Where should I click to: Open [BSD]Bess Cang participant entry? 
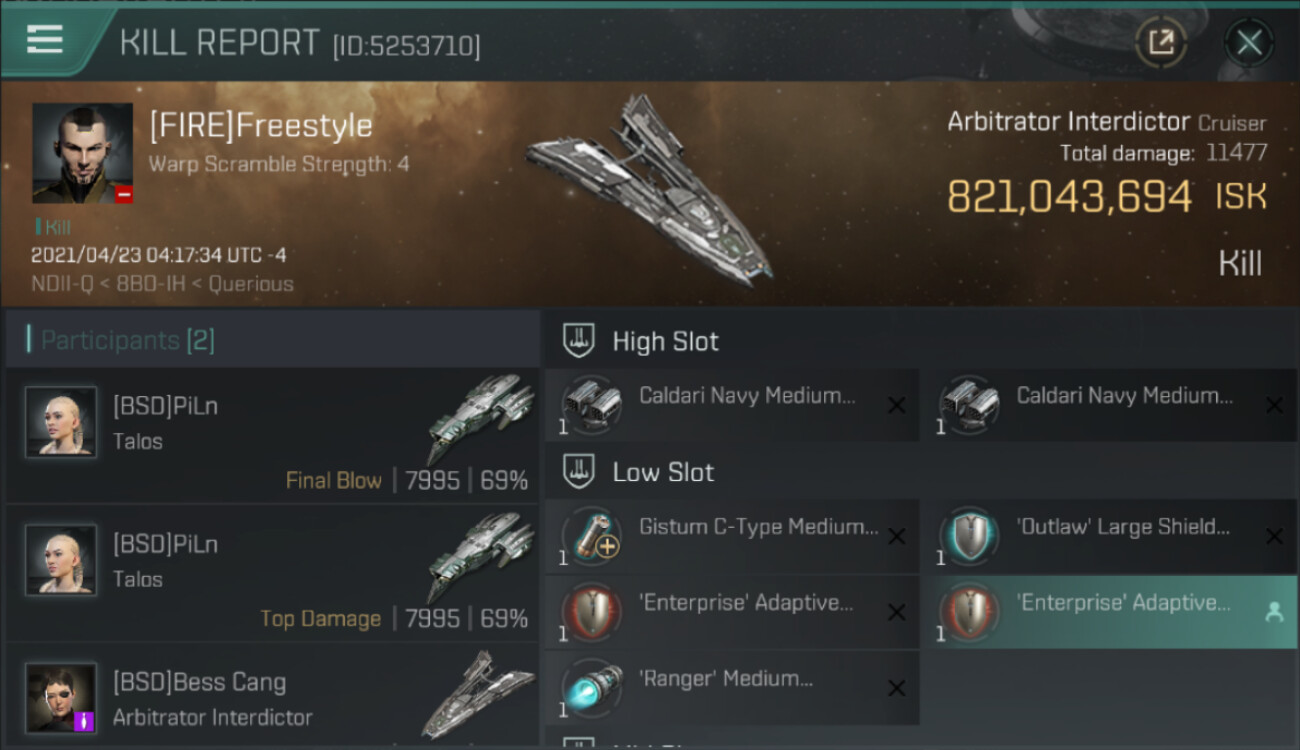pos(272,697)
